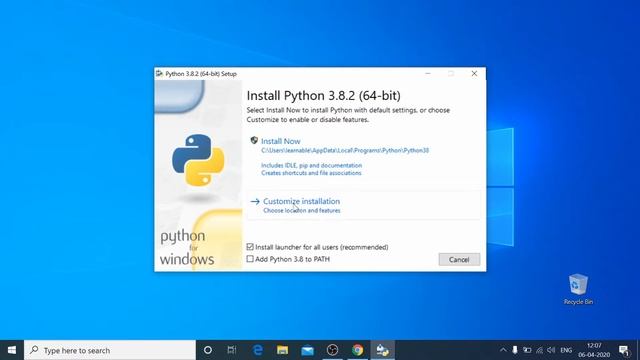Open the Action Center notifications icon
The height and width of the screenshot is (360, 640).
click(x=624, y=350)
